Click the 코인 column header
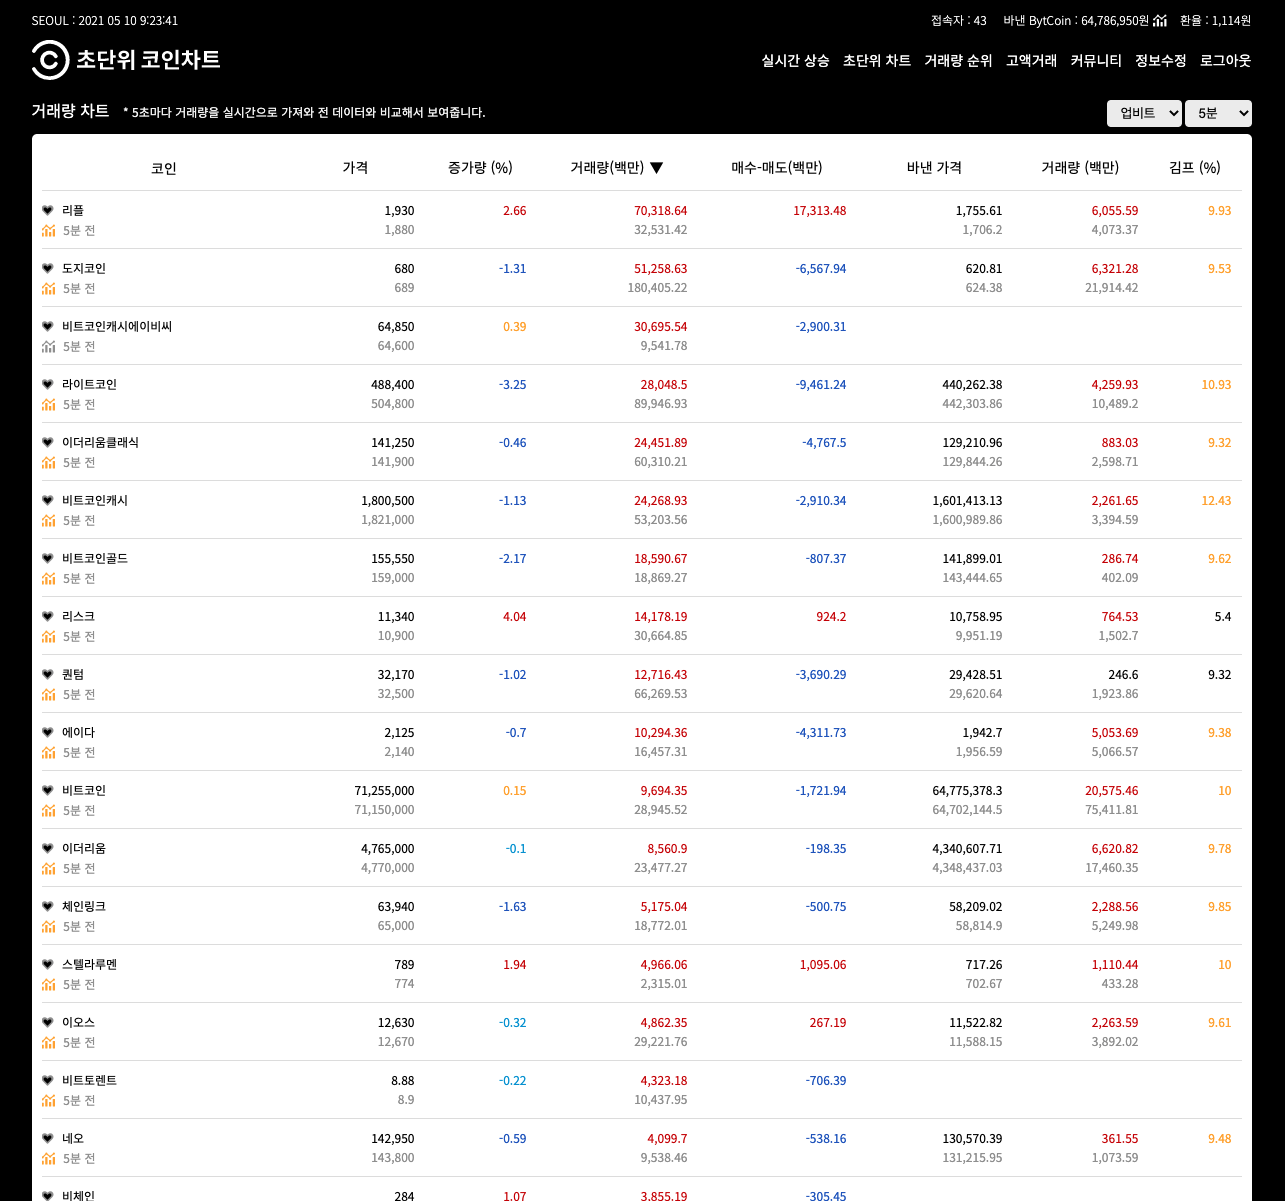Image resolution: width=1285 pixels, height=1201 pixels. (164, 168)
